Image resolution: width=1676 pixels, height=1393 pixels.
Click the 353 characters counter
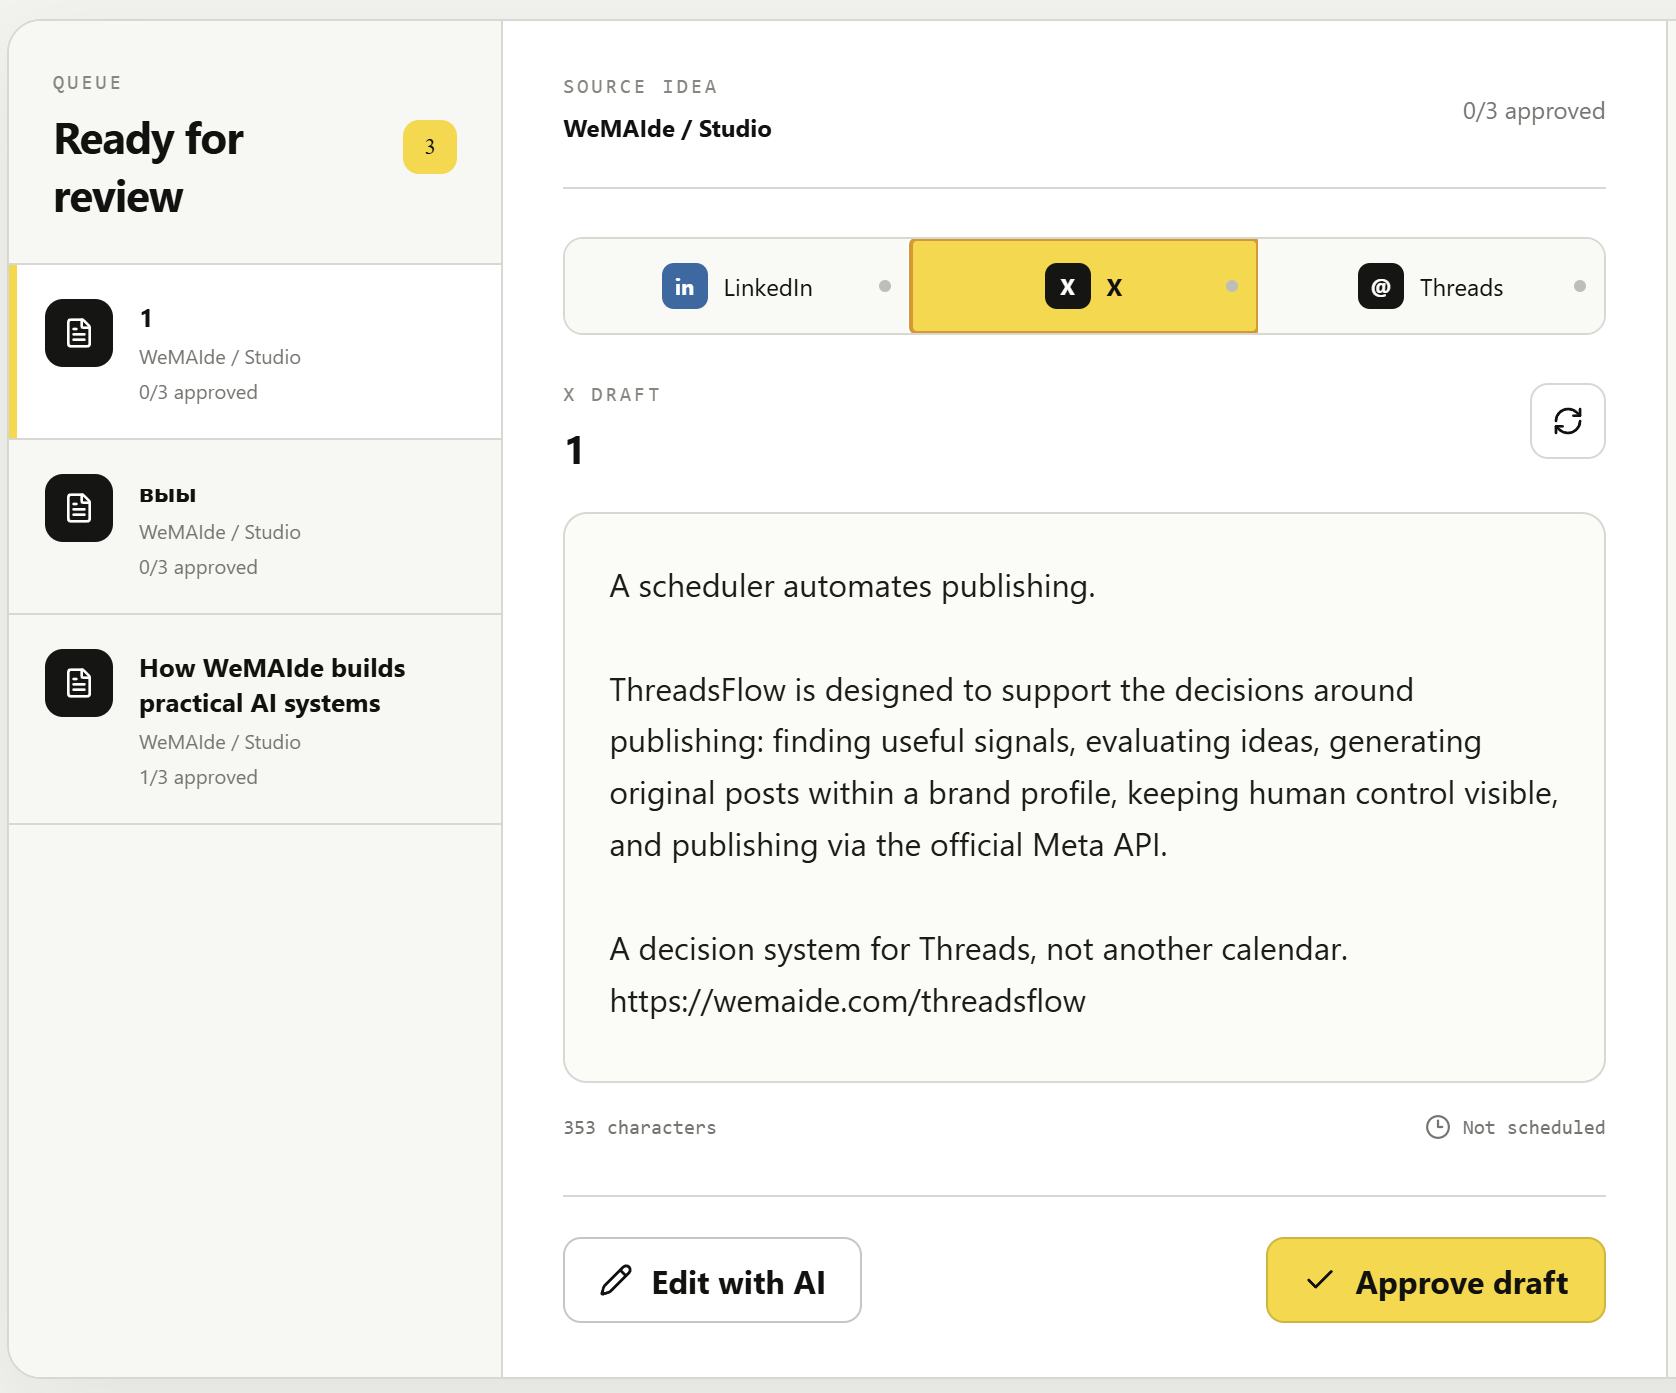point(640,1128)
